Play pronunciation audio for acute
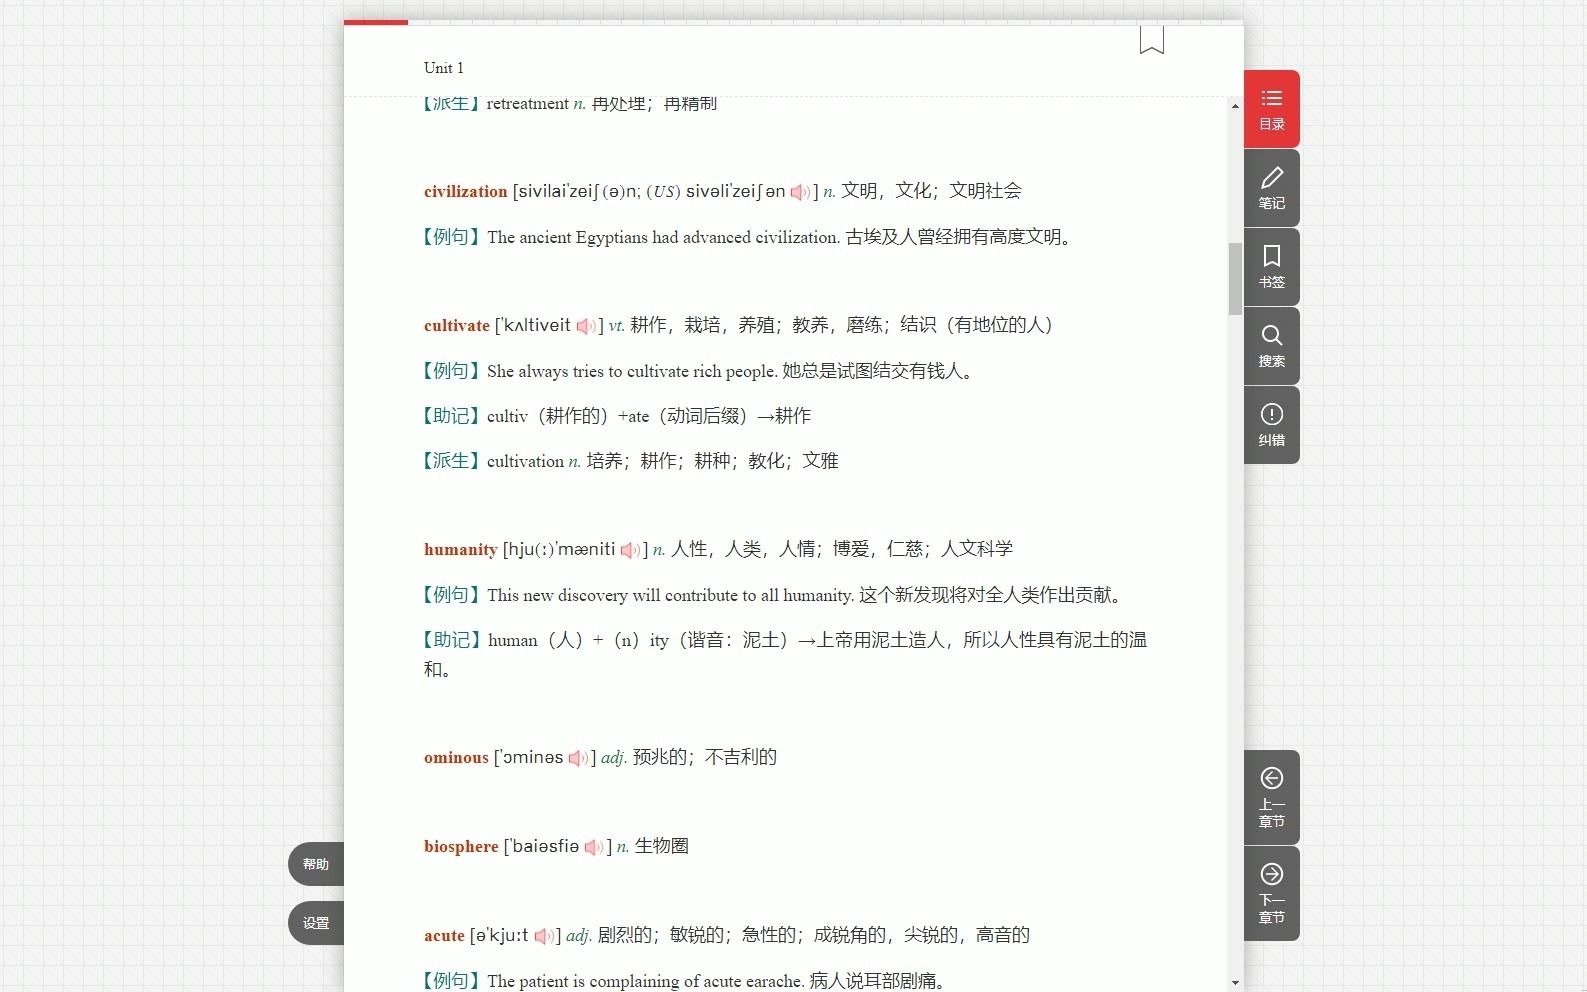 click(x=544, y=936)
